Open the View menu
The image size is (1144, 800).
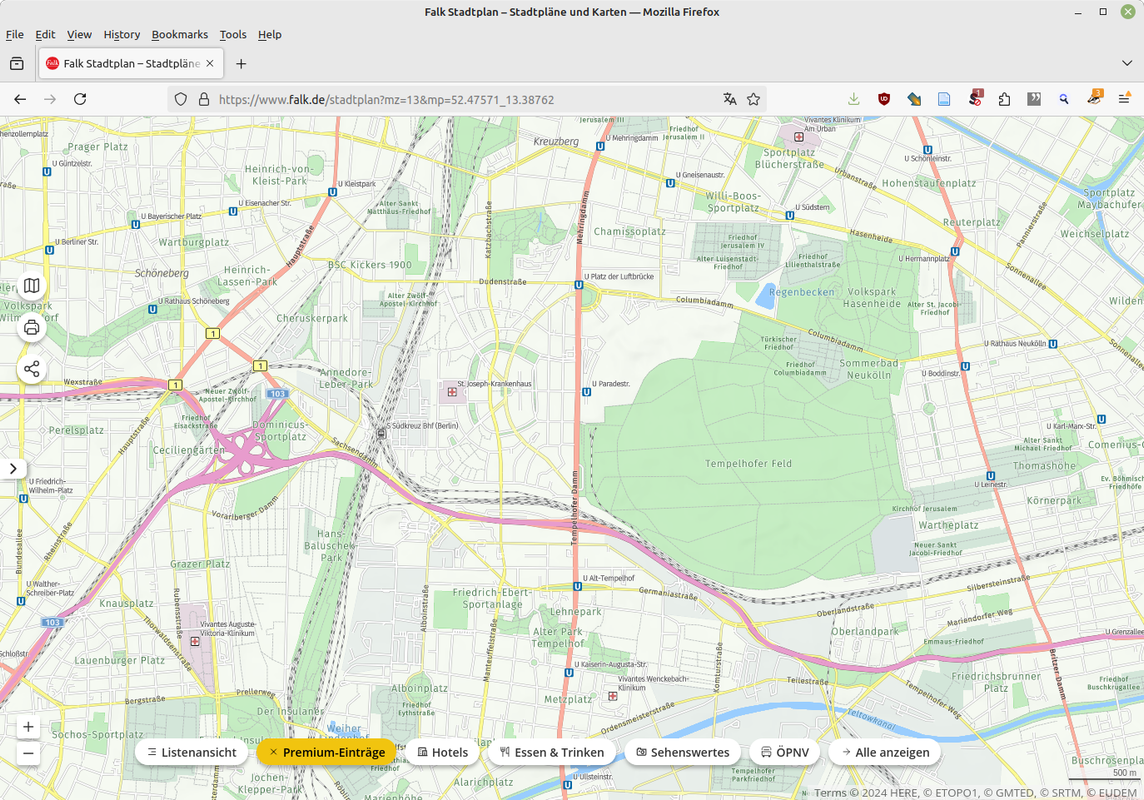(x=79, y=34)
